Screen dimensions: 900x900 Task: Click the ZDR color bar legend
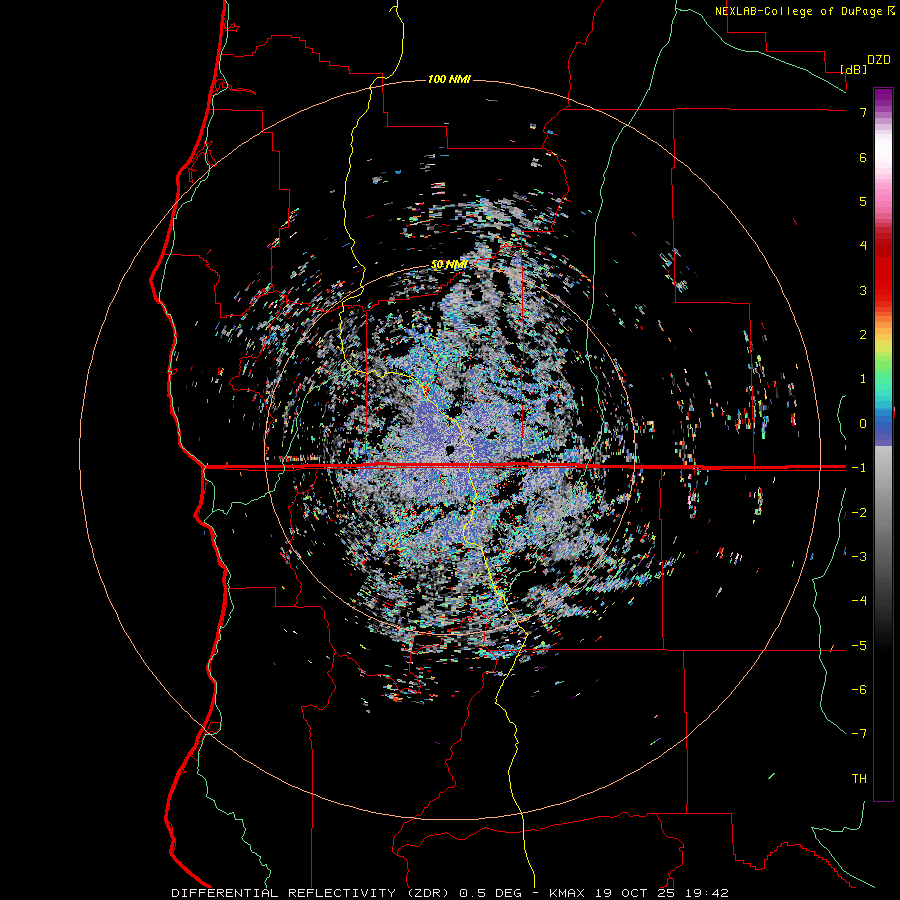883,444
